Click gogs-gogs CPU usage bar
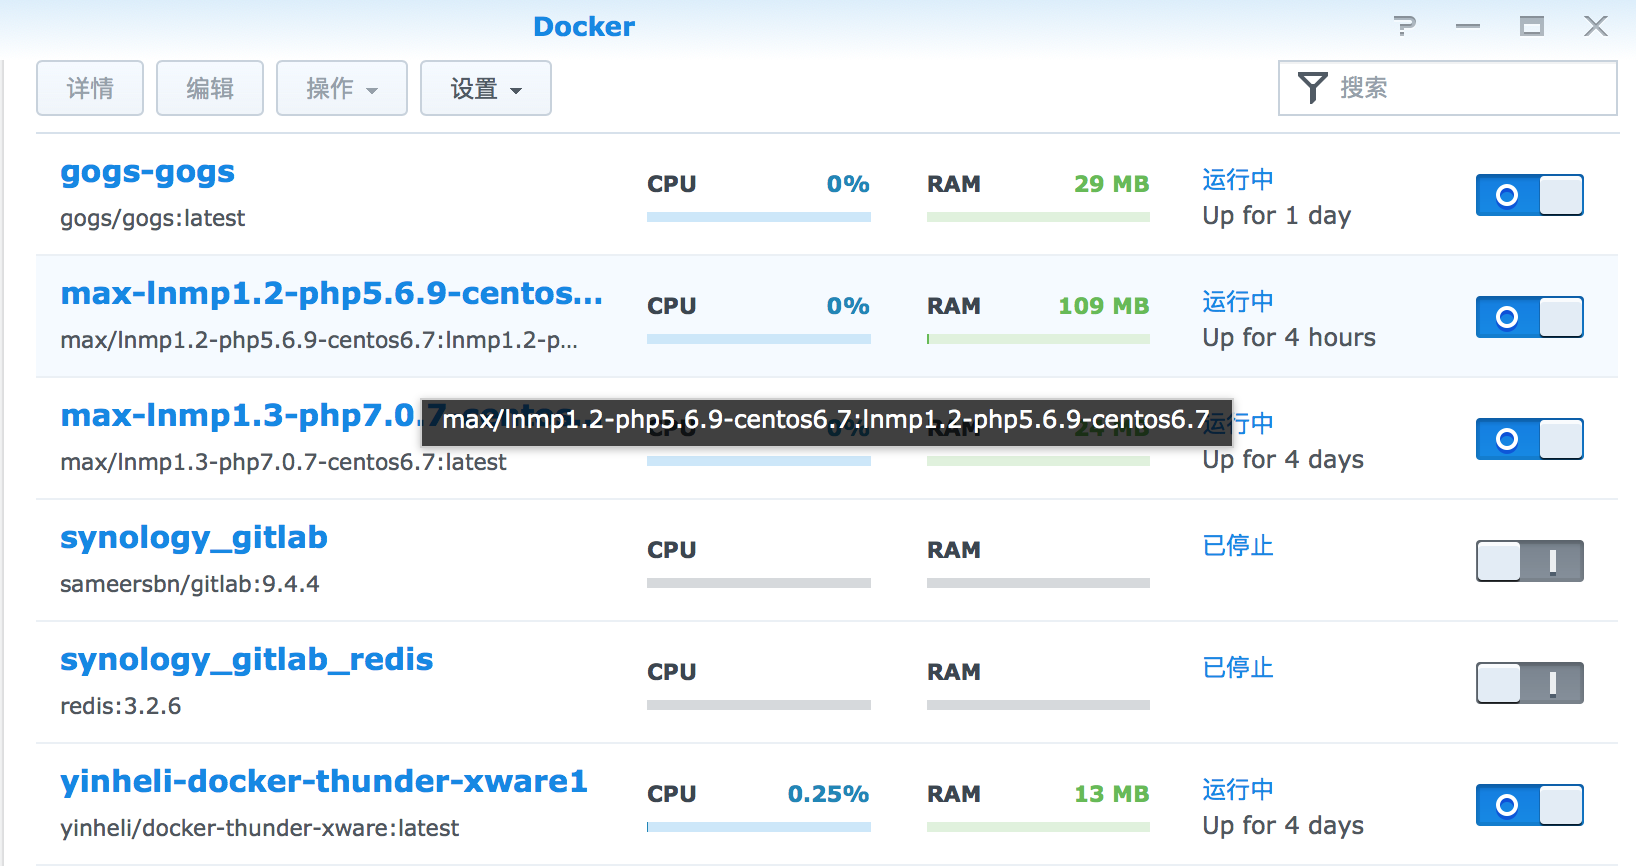 (x=759, y=217)
